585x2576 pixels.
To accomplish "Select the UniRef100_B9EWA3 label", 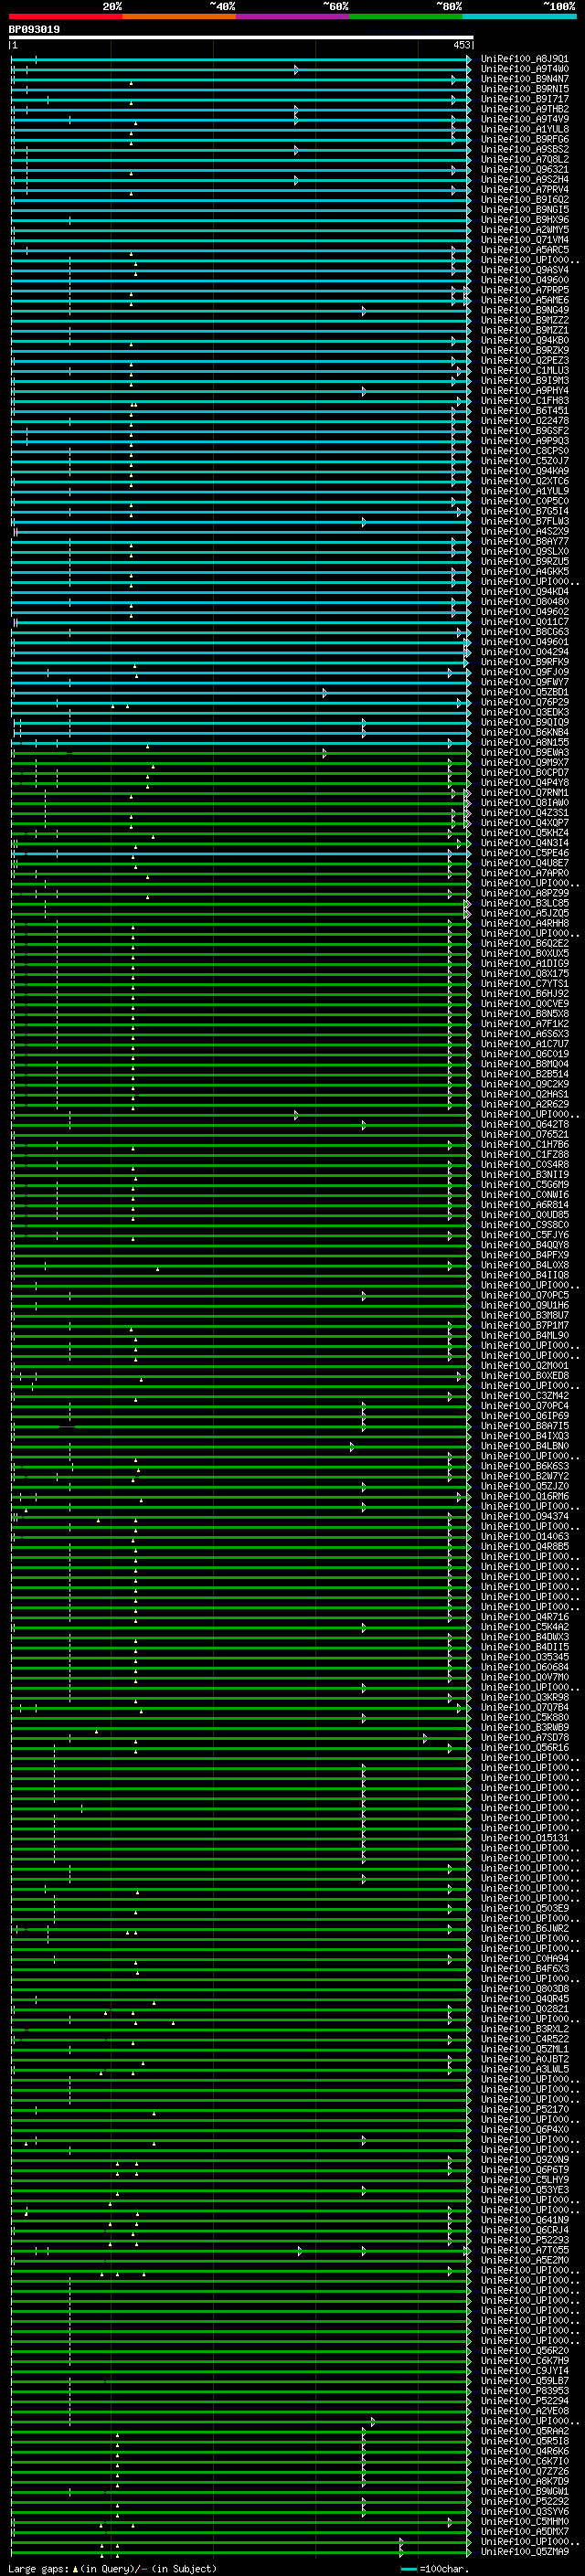I will coord(525,752).
